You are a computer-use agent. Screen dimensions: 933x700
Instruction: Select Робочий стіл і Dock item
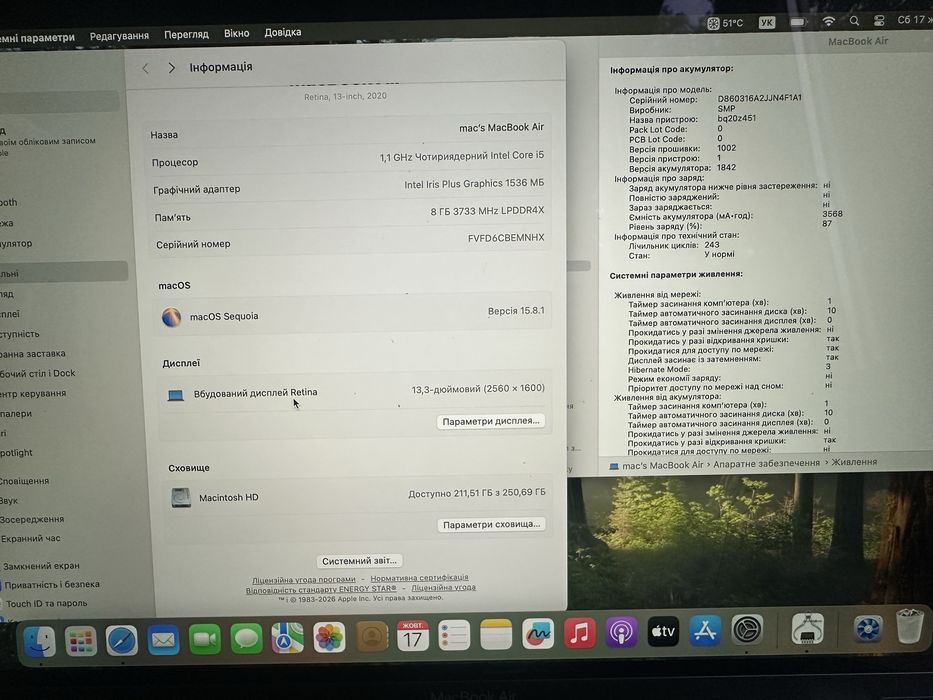37,374
